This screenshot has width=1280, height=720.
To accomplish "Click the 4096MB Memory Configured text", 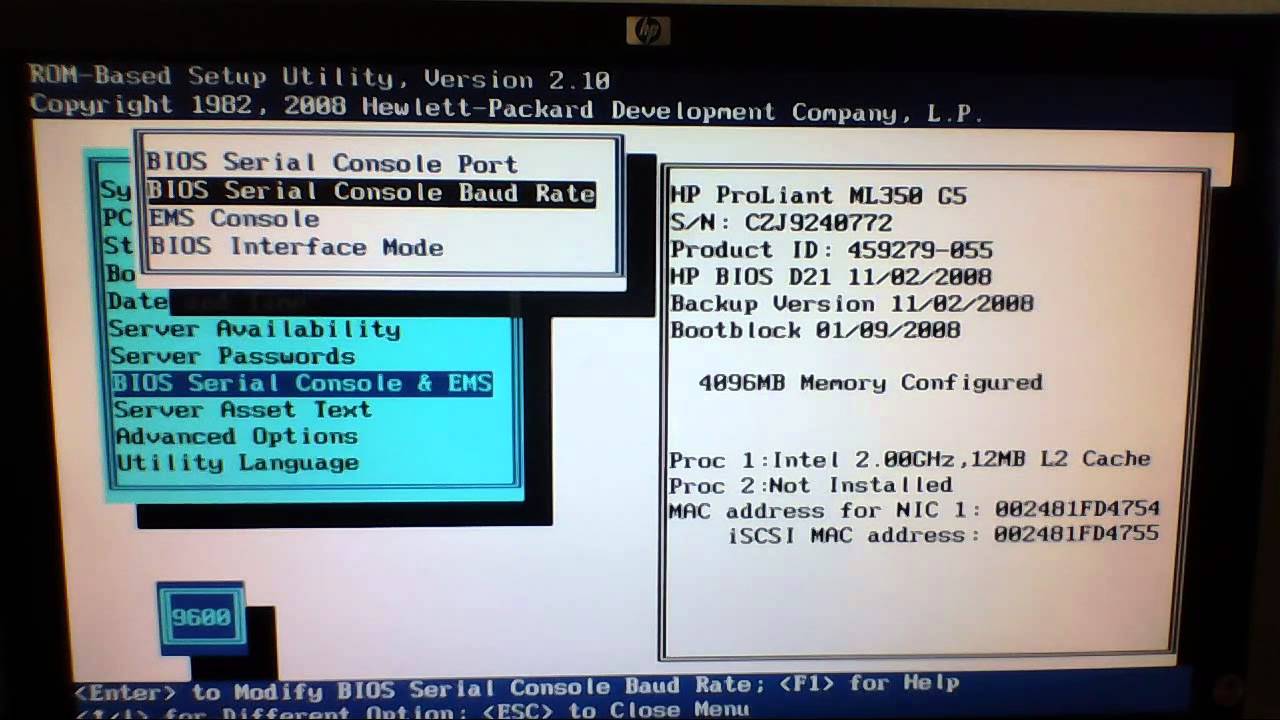I will pyautogui.click(x=870, y=383).
